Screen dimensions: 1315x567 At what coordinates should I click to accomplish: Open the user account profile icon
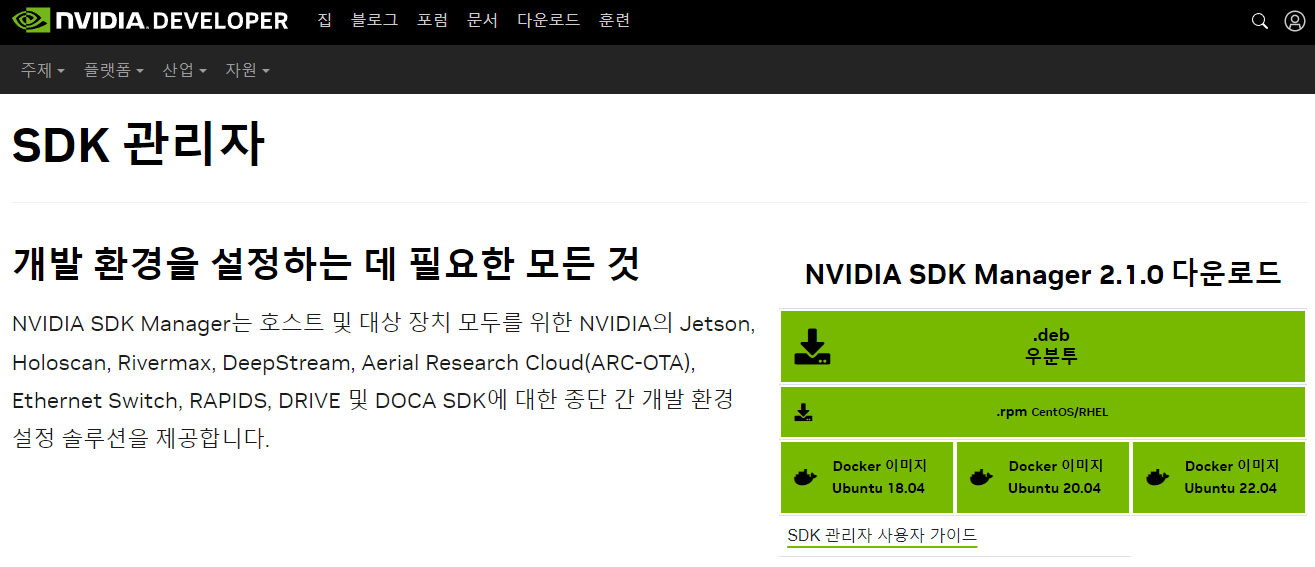click(1294, 21)
